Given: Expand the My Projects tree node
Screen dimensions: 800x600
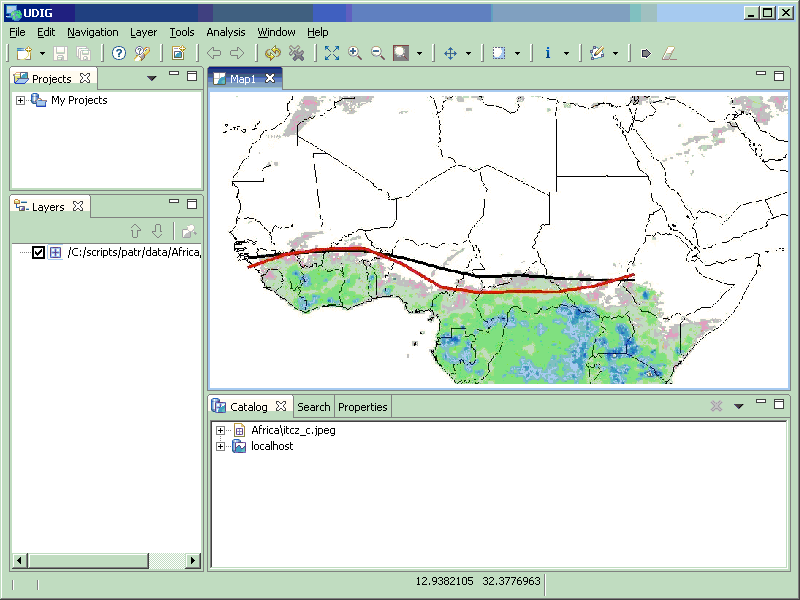Looking at the screenshot, I should 20,100.
